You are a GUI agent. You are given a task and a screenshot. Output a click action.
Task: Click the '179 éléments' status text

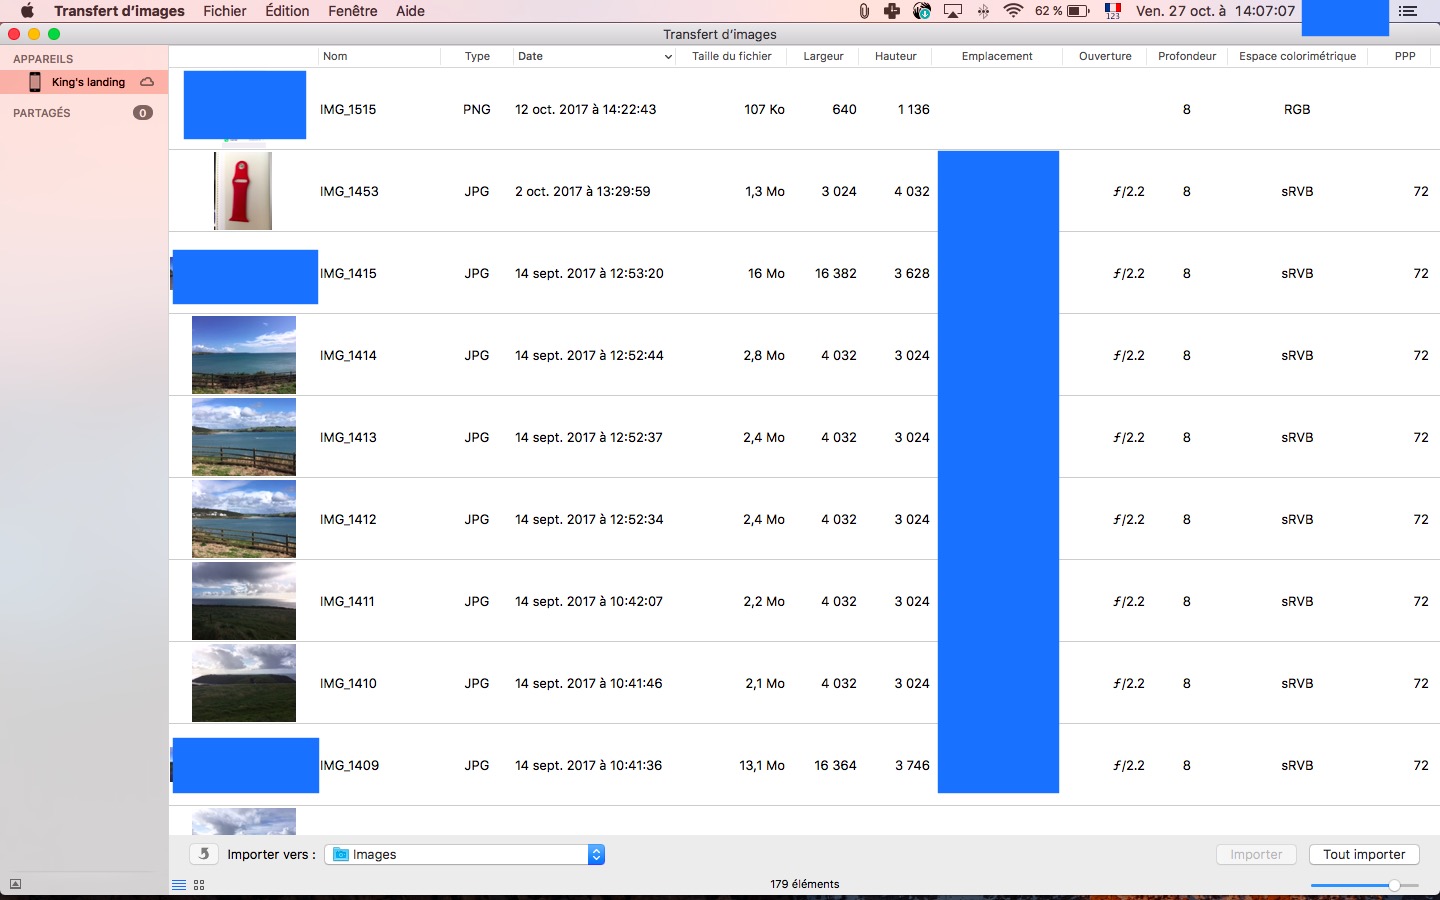(805, 884)
